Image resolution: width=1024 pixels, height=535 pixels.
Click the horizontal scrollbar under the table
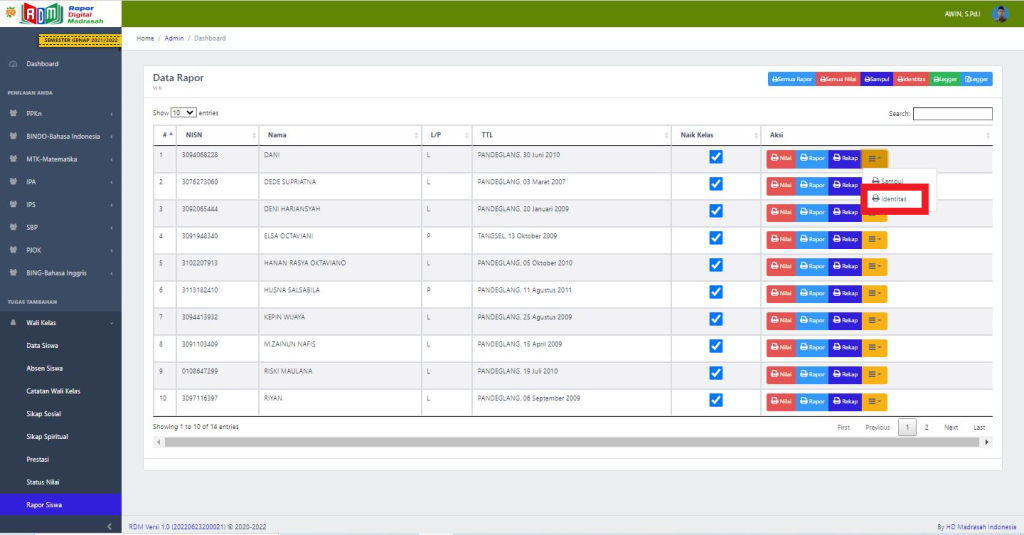point(570,442)
